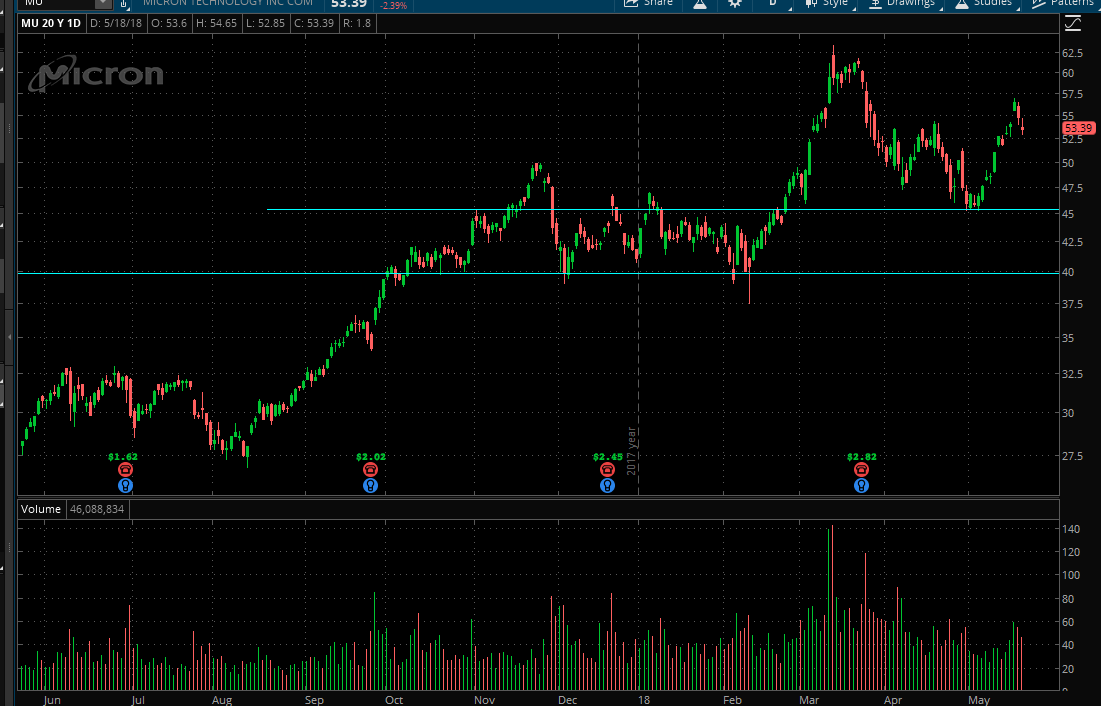
Task: Open the Patterns menu
Action: pos(1064,4)
